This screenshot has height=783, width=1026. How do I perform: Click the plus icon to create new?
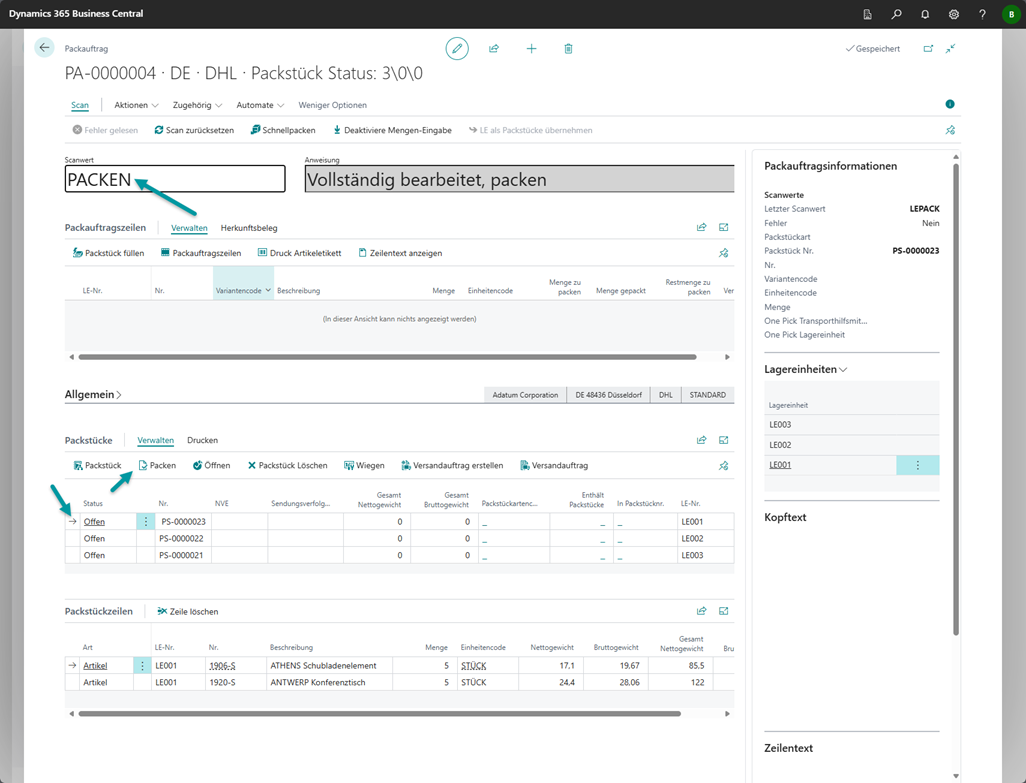[531, 49]
